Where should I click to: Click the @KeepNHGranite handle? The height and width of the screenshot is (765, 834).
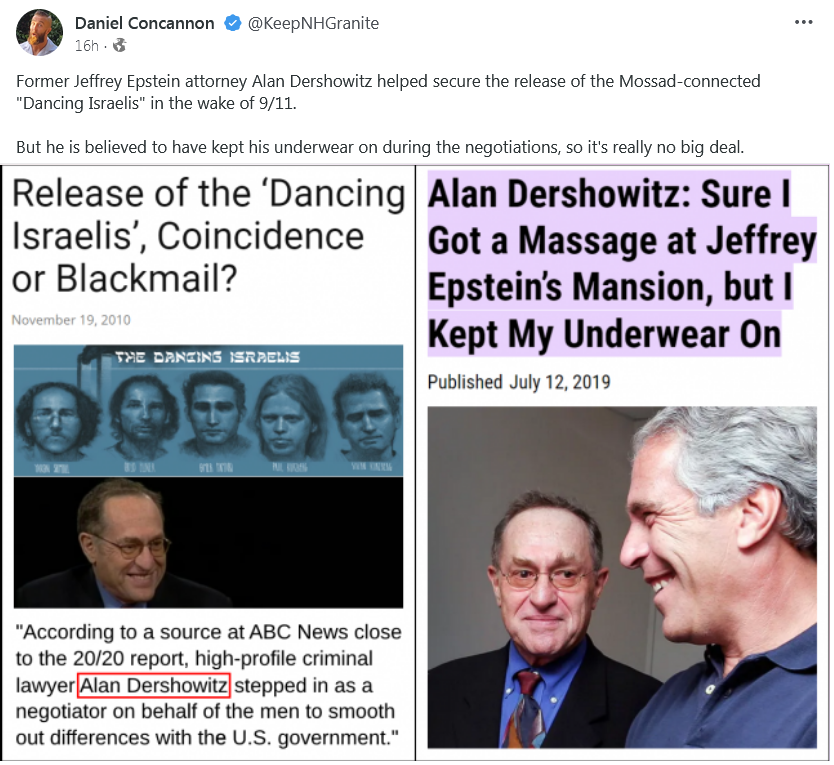click(x=313, y=23)
